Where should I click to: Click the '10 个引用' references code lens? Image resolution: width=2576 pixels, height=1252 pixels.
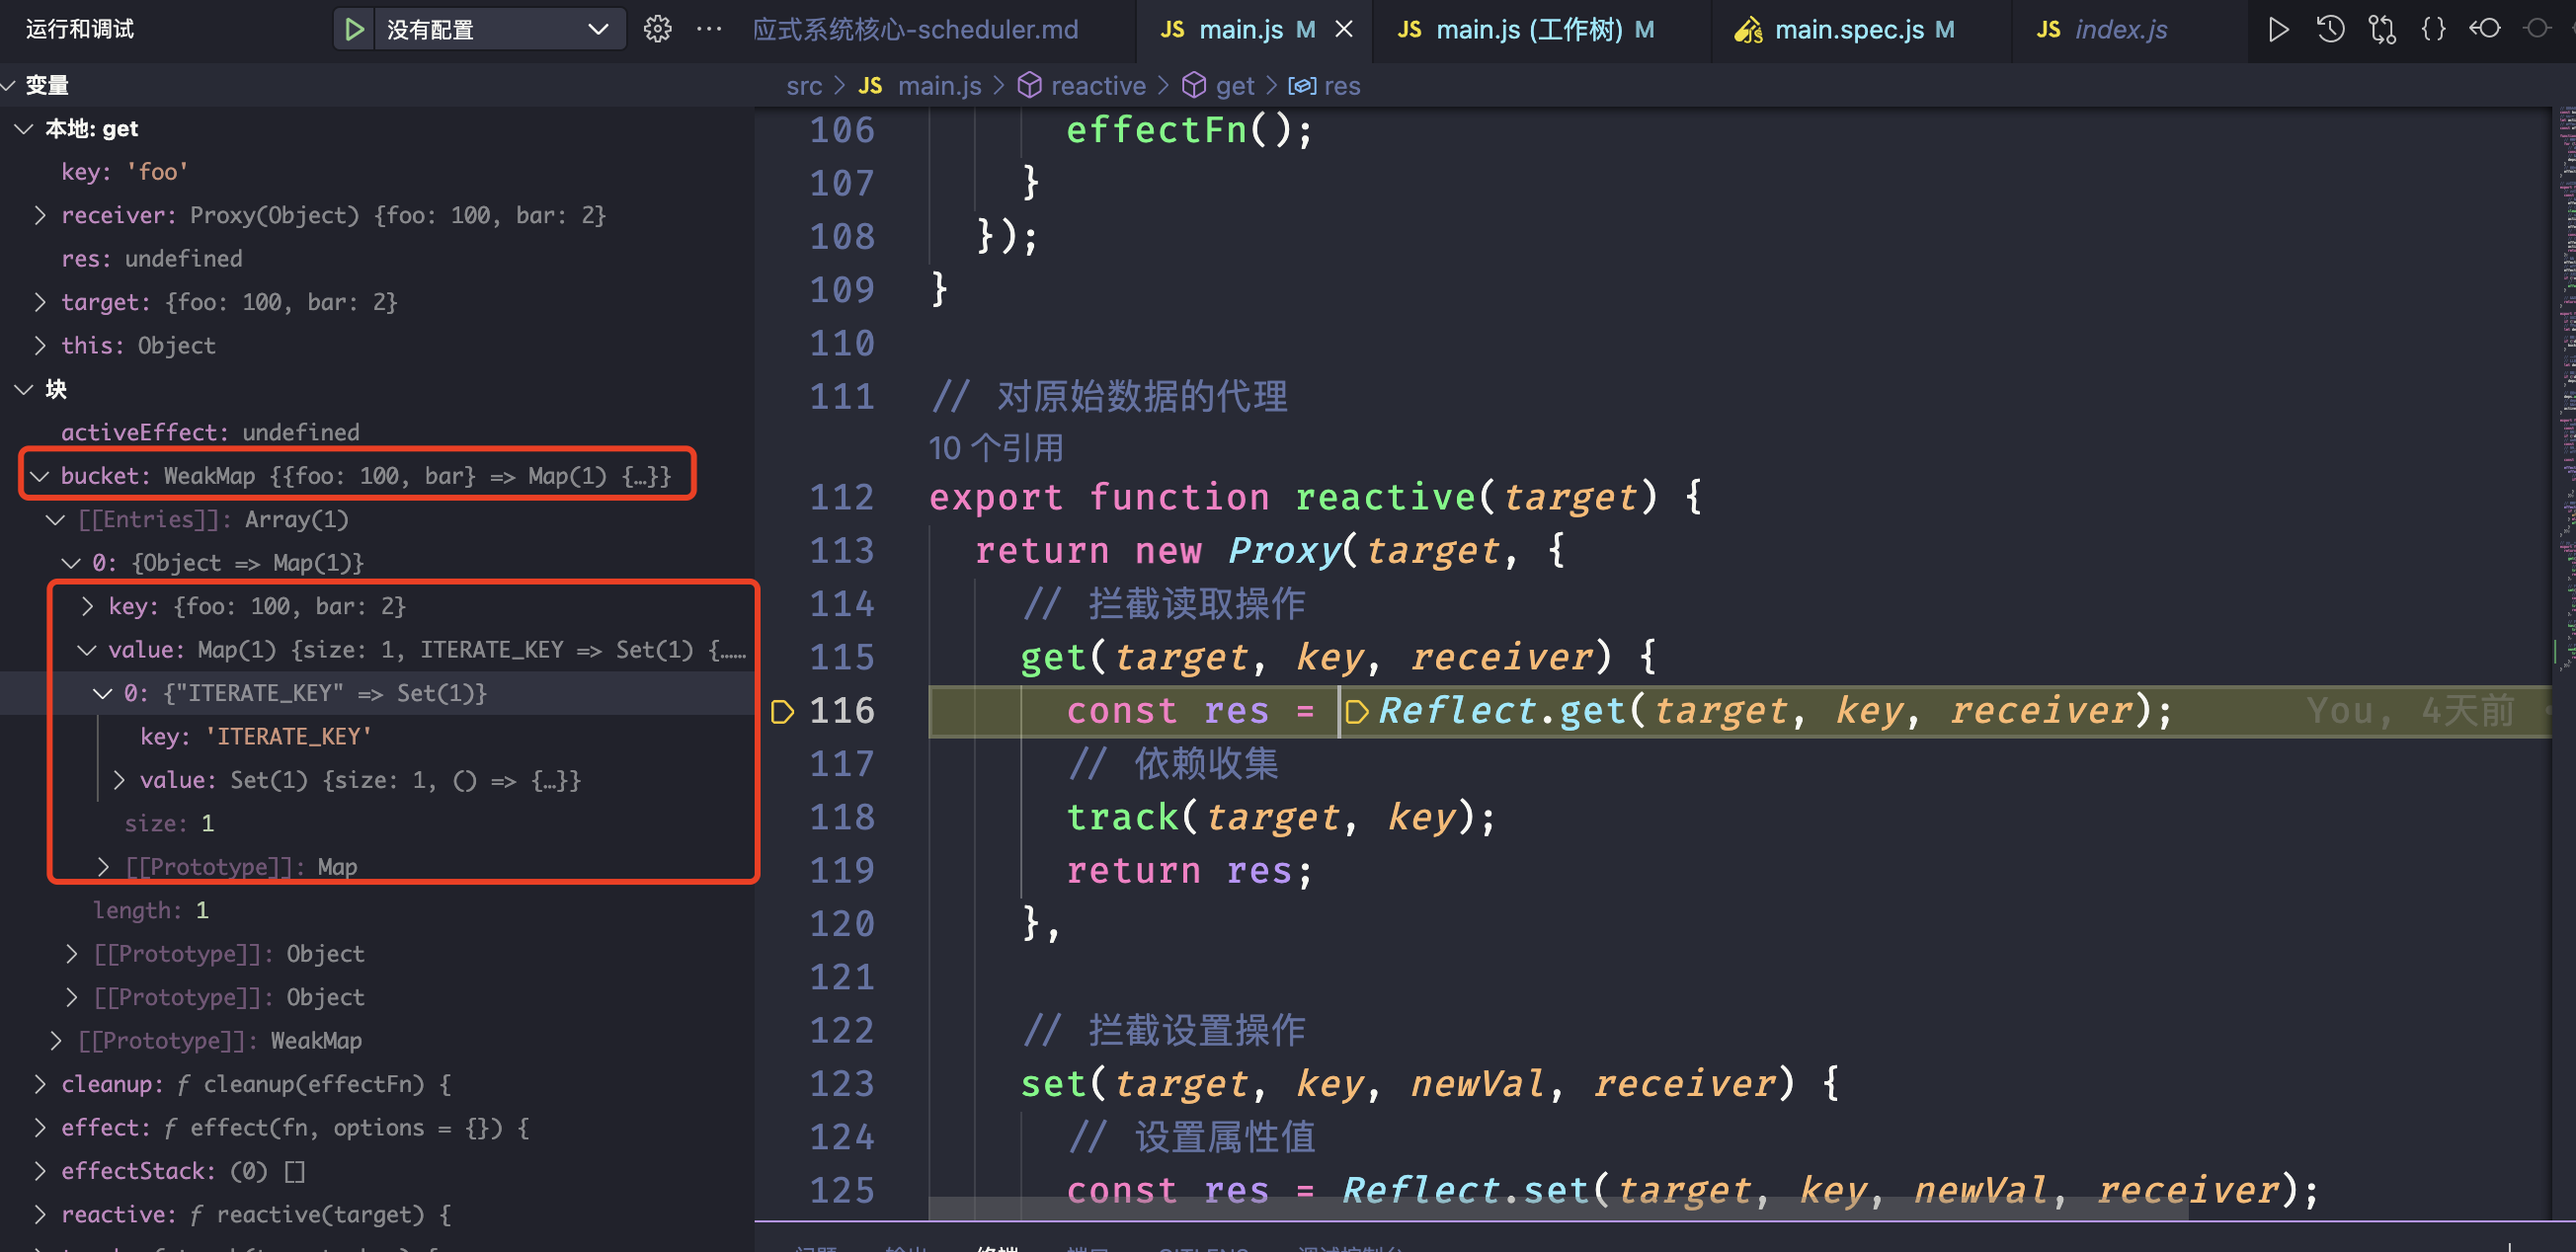coord(995,448)
